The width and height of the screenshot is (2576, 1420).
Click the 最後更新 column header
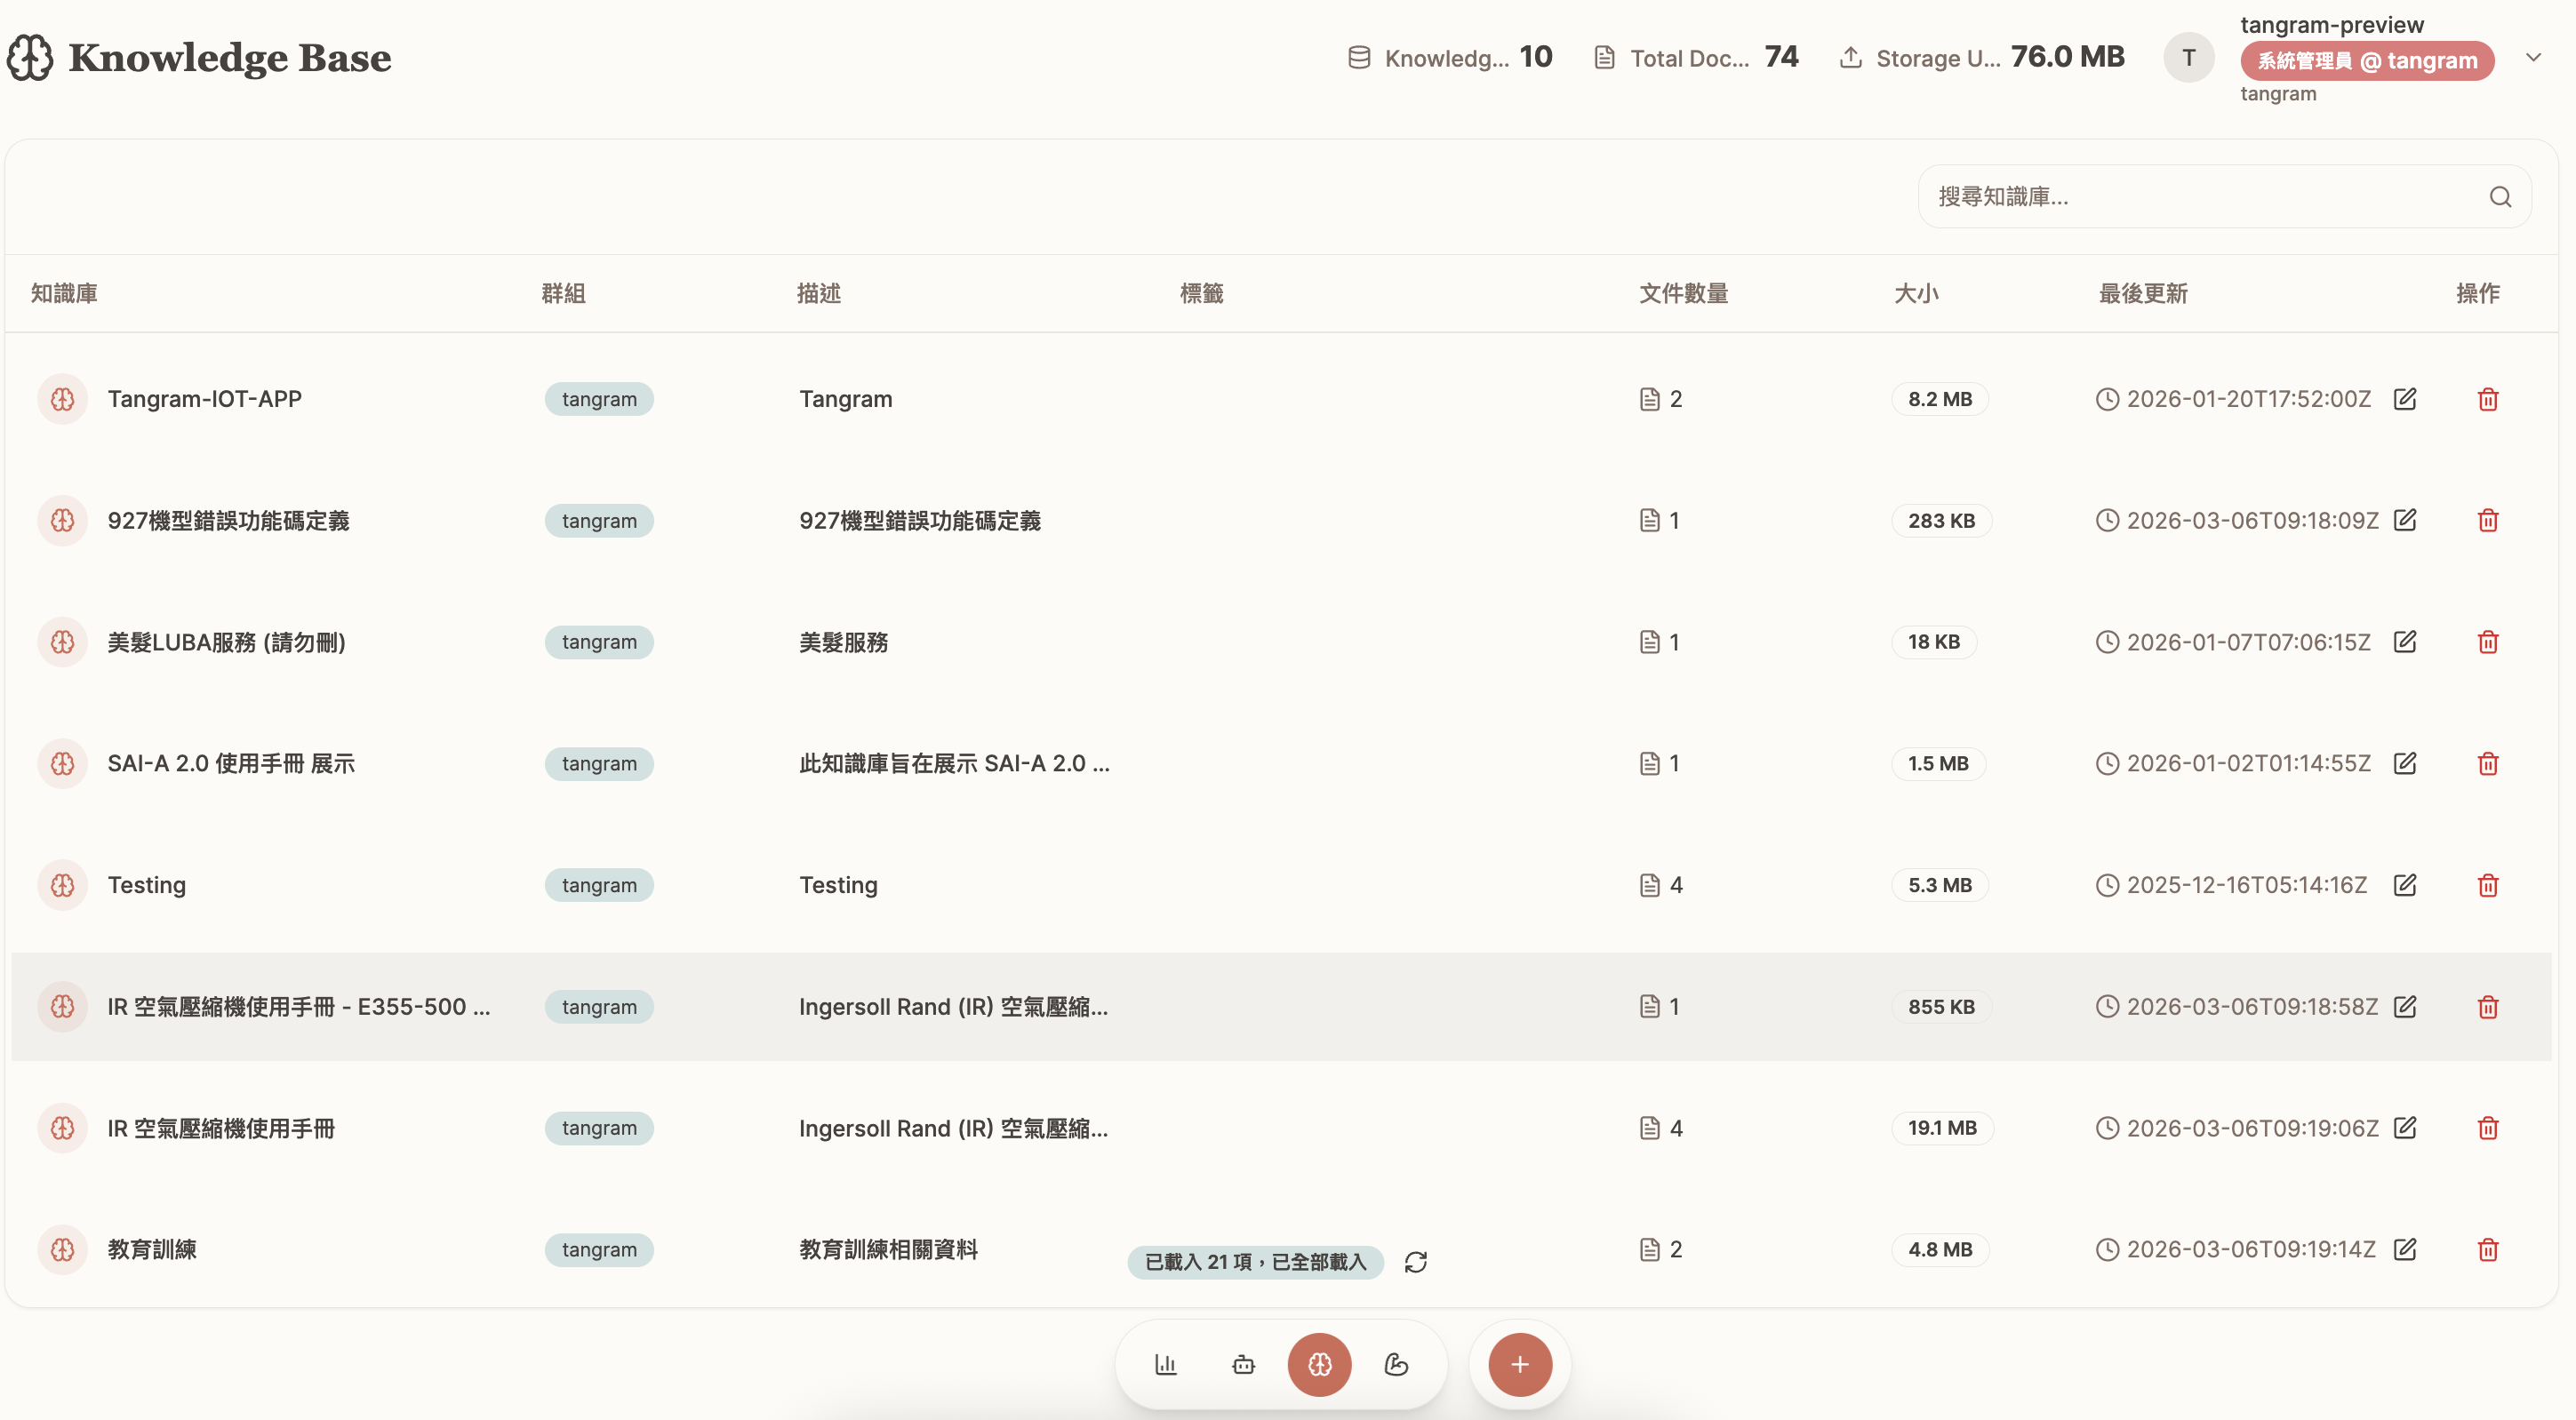(2143, 293)
